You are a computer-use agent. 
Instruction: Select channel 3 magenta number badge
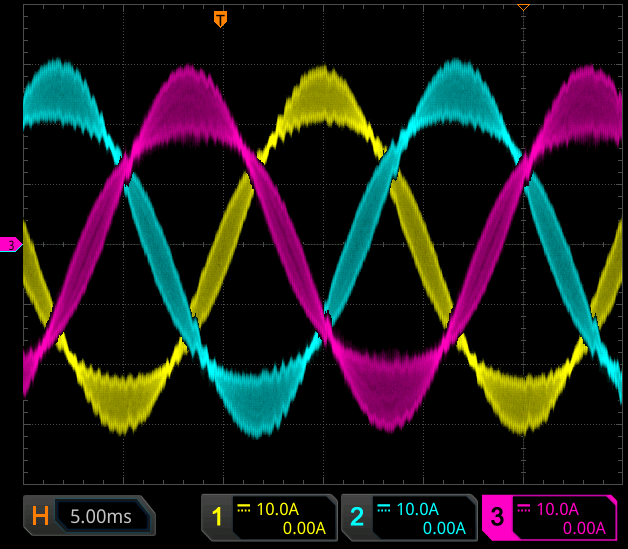[497, 517]
